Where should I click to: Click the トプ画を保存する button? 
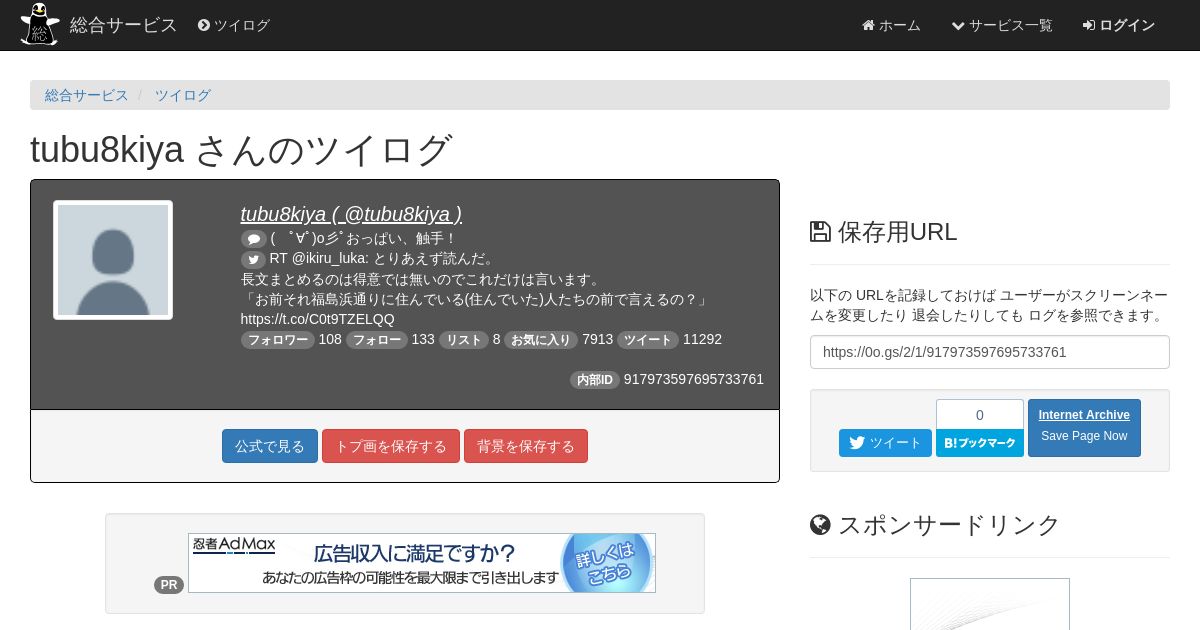pos(391,446)
